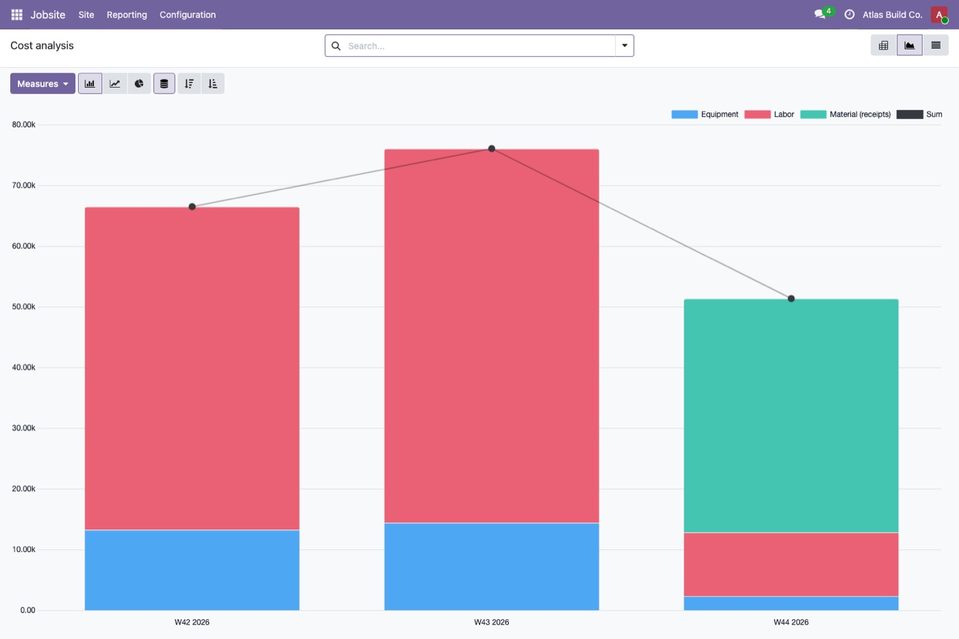Click the Atlas Build Co. company switcher
The image size is (959, 639).
pos(892,15)
